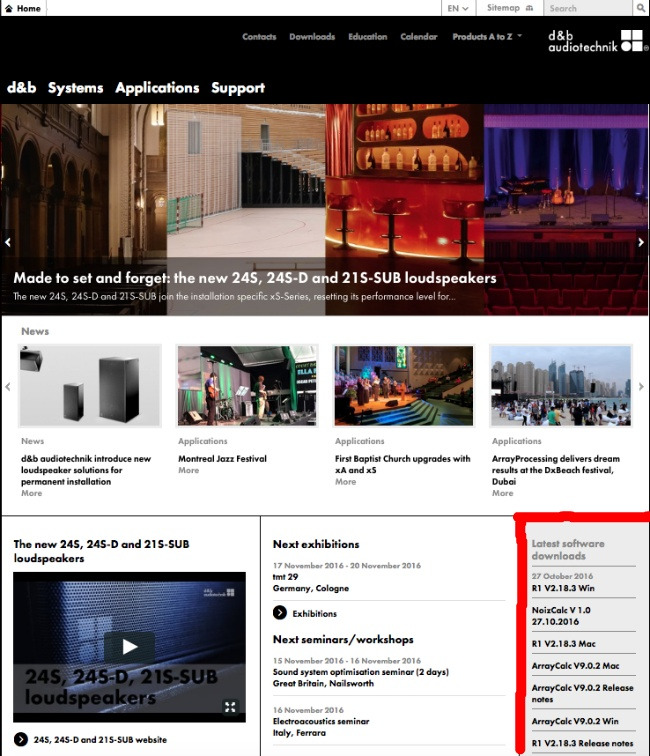
Task: Play the 24S loudspeakers video
Action: [129, 647]
